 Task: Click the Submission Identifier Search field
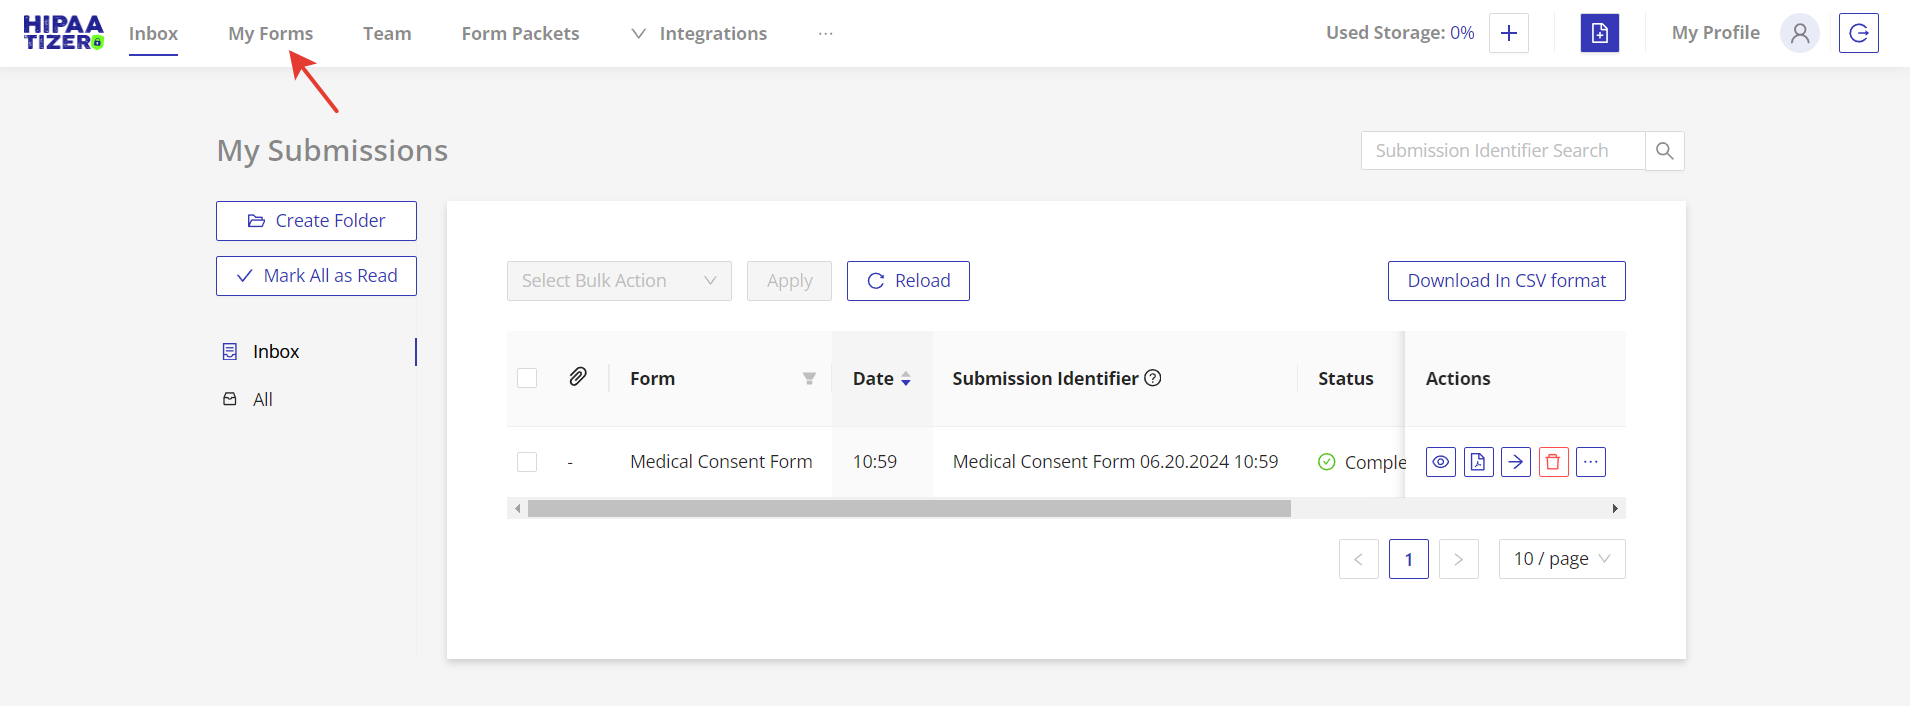tap(1502, 151)
